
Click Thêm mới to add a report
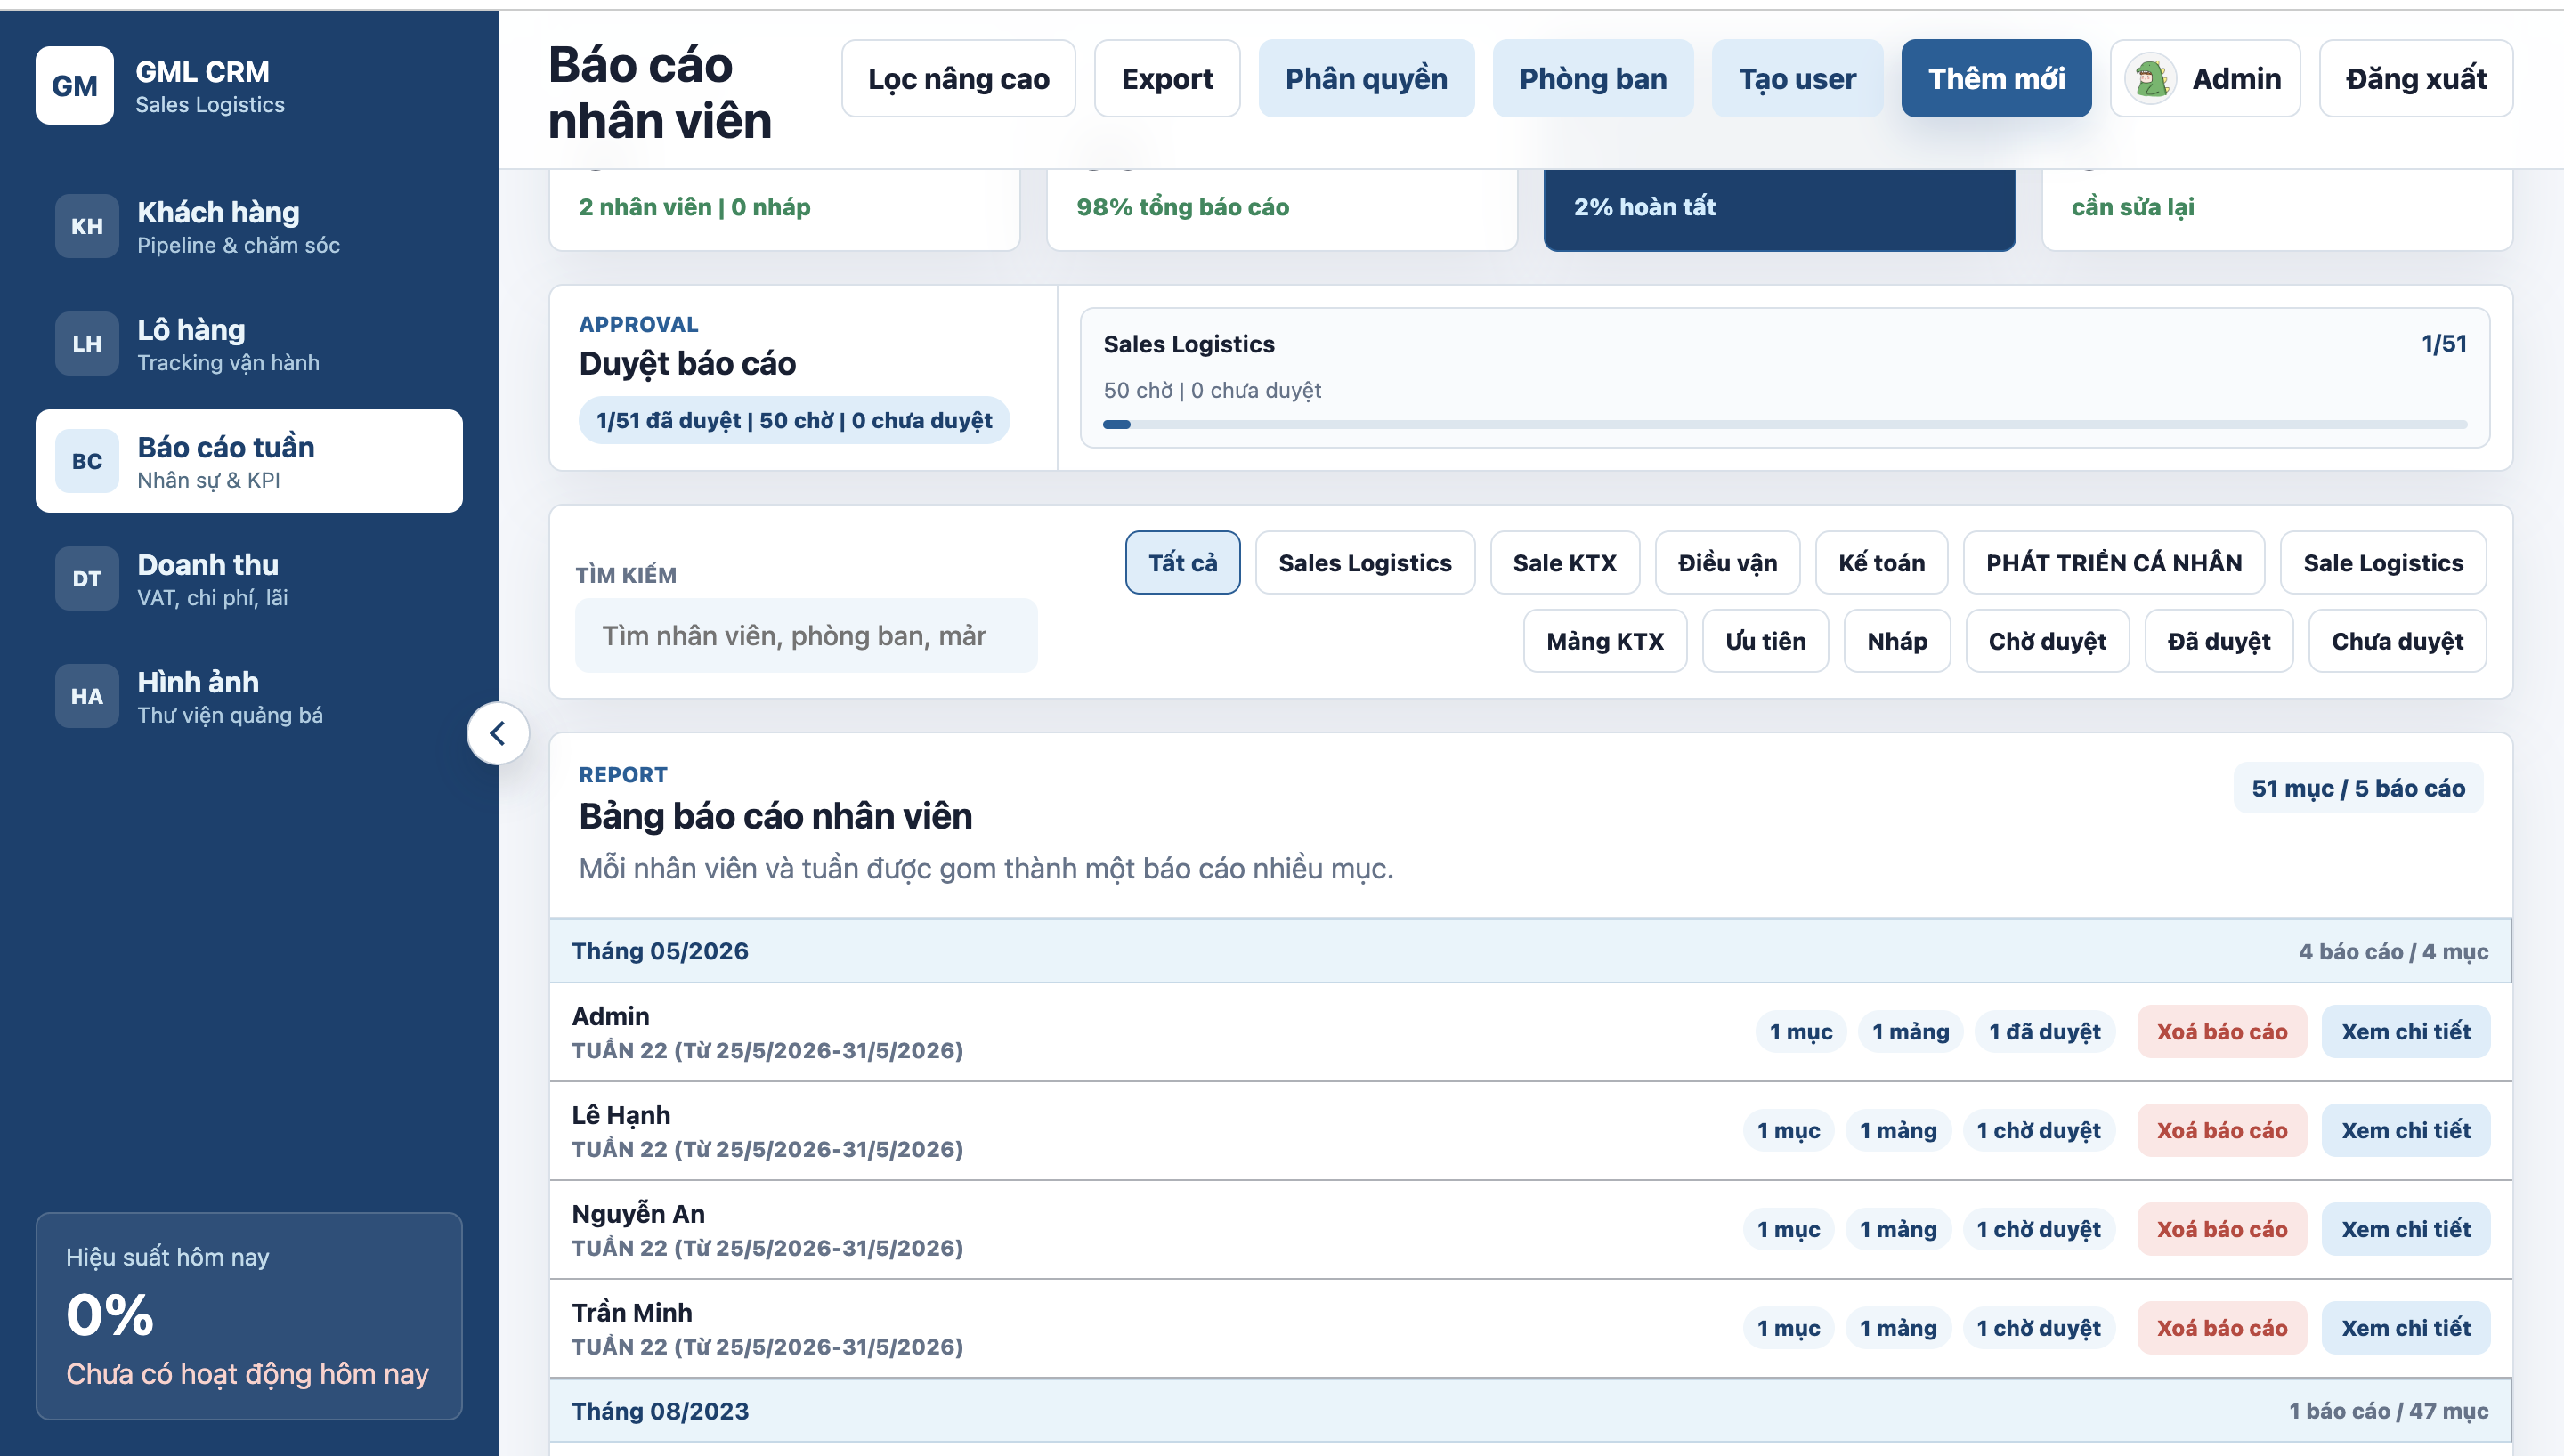(1997, 79)
